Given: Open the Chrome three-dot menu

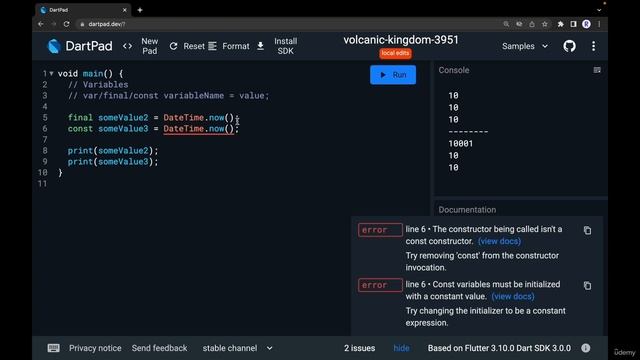Looking at the screenshot, I should coord(599,24).
